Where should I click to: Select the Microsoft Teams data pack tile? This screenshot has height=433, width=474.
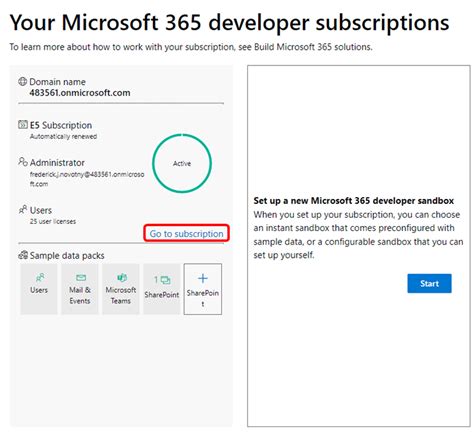coord(121,289)
